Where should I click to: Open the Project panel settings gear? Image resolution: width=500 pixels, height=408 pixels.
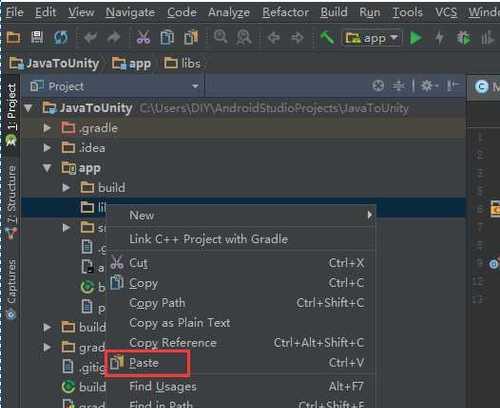pyautogui.click(x=428, y=86)
